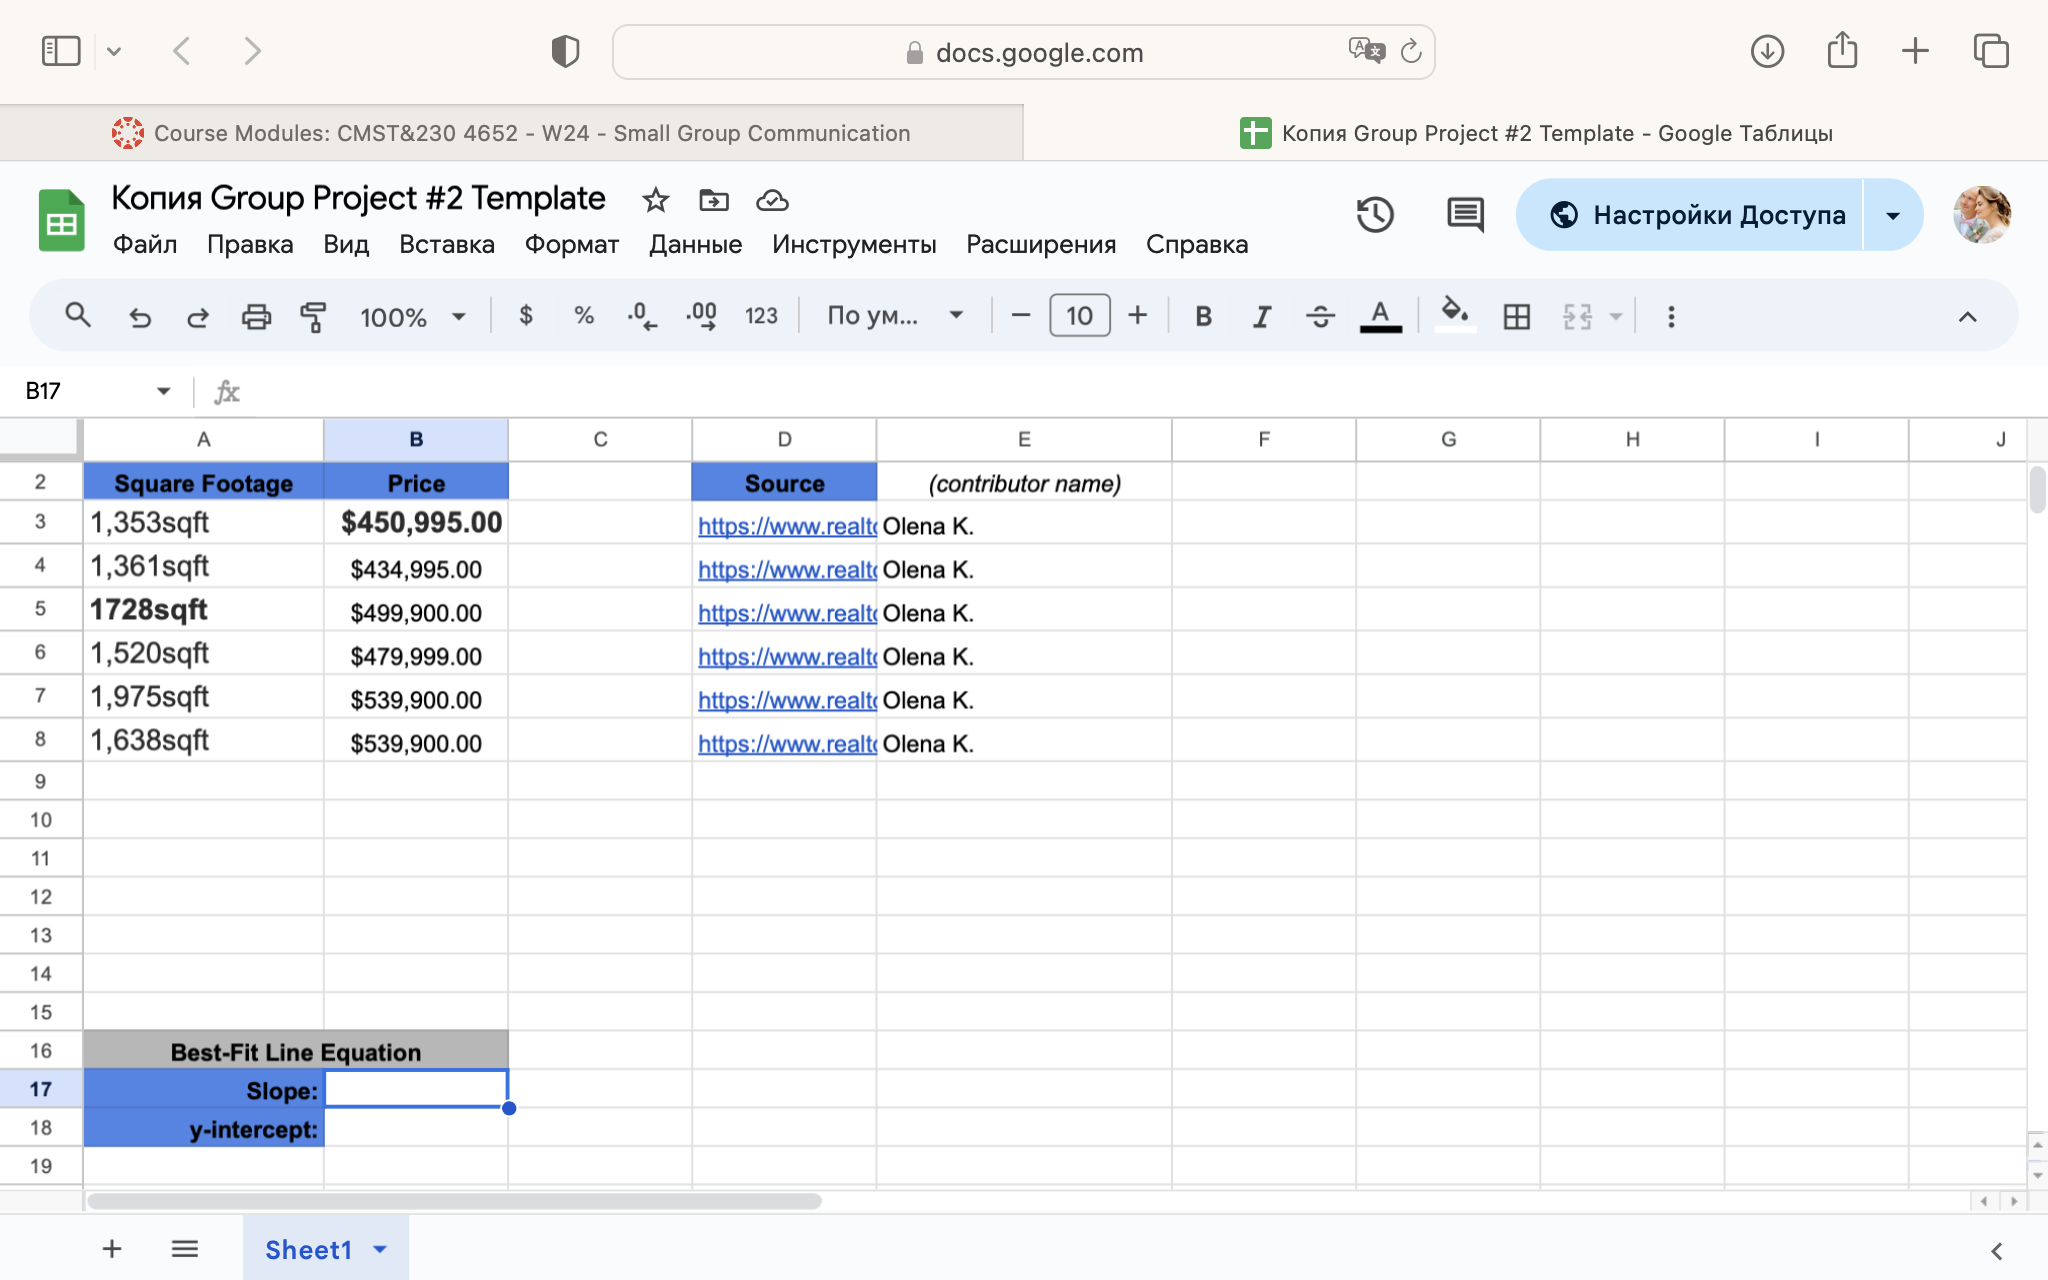Open the toolbar's three-dot overflow menu
Image resolution: width=2048 pixels, height=1280 pixels.
point(1671,317)
